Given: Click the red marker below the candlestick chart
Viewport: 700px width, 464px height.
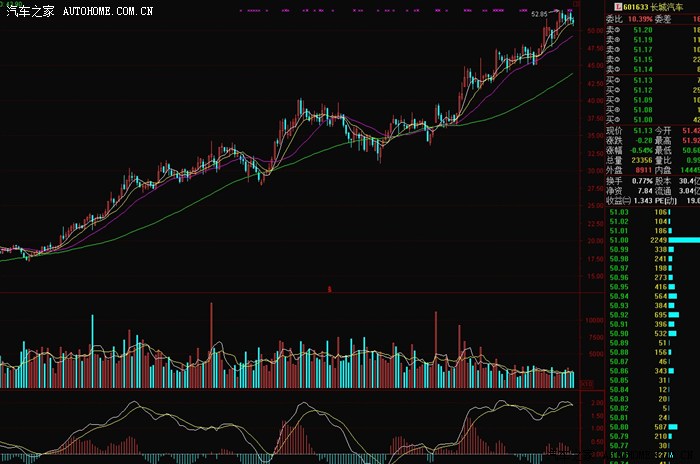Looking at the screenshot, I should 329,289.
